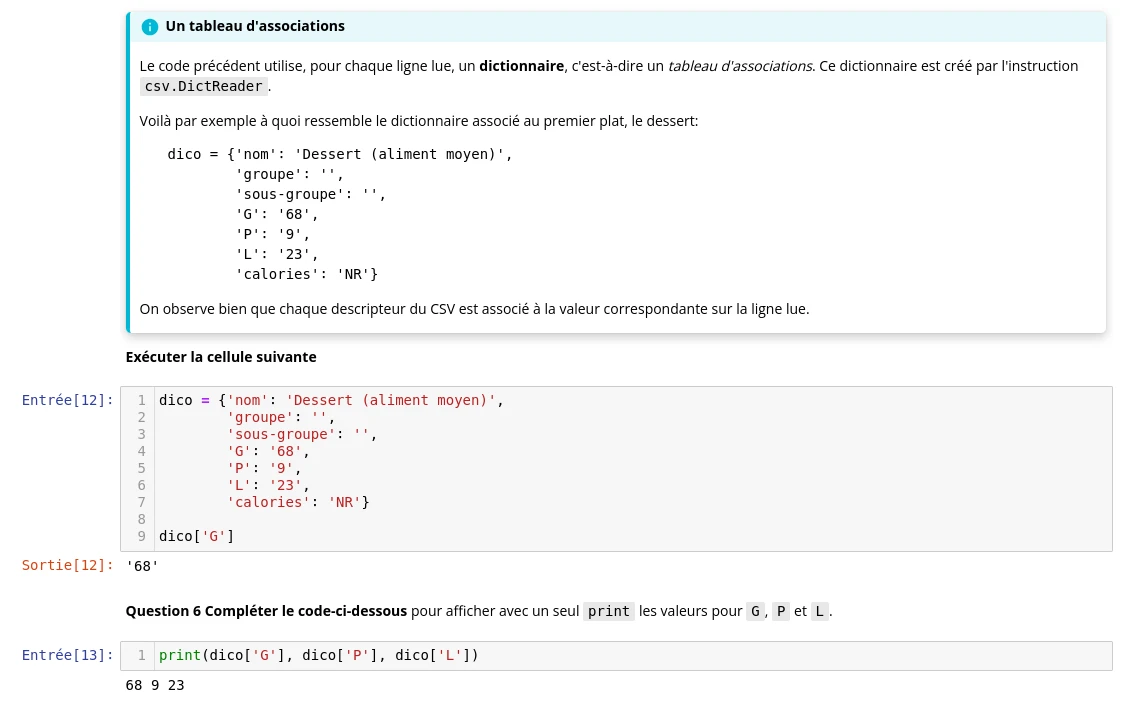Click the printed output 68 9 23

click(155, 685)
